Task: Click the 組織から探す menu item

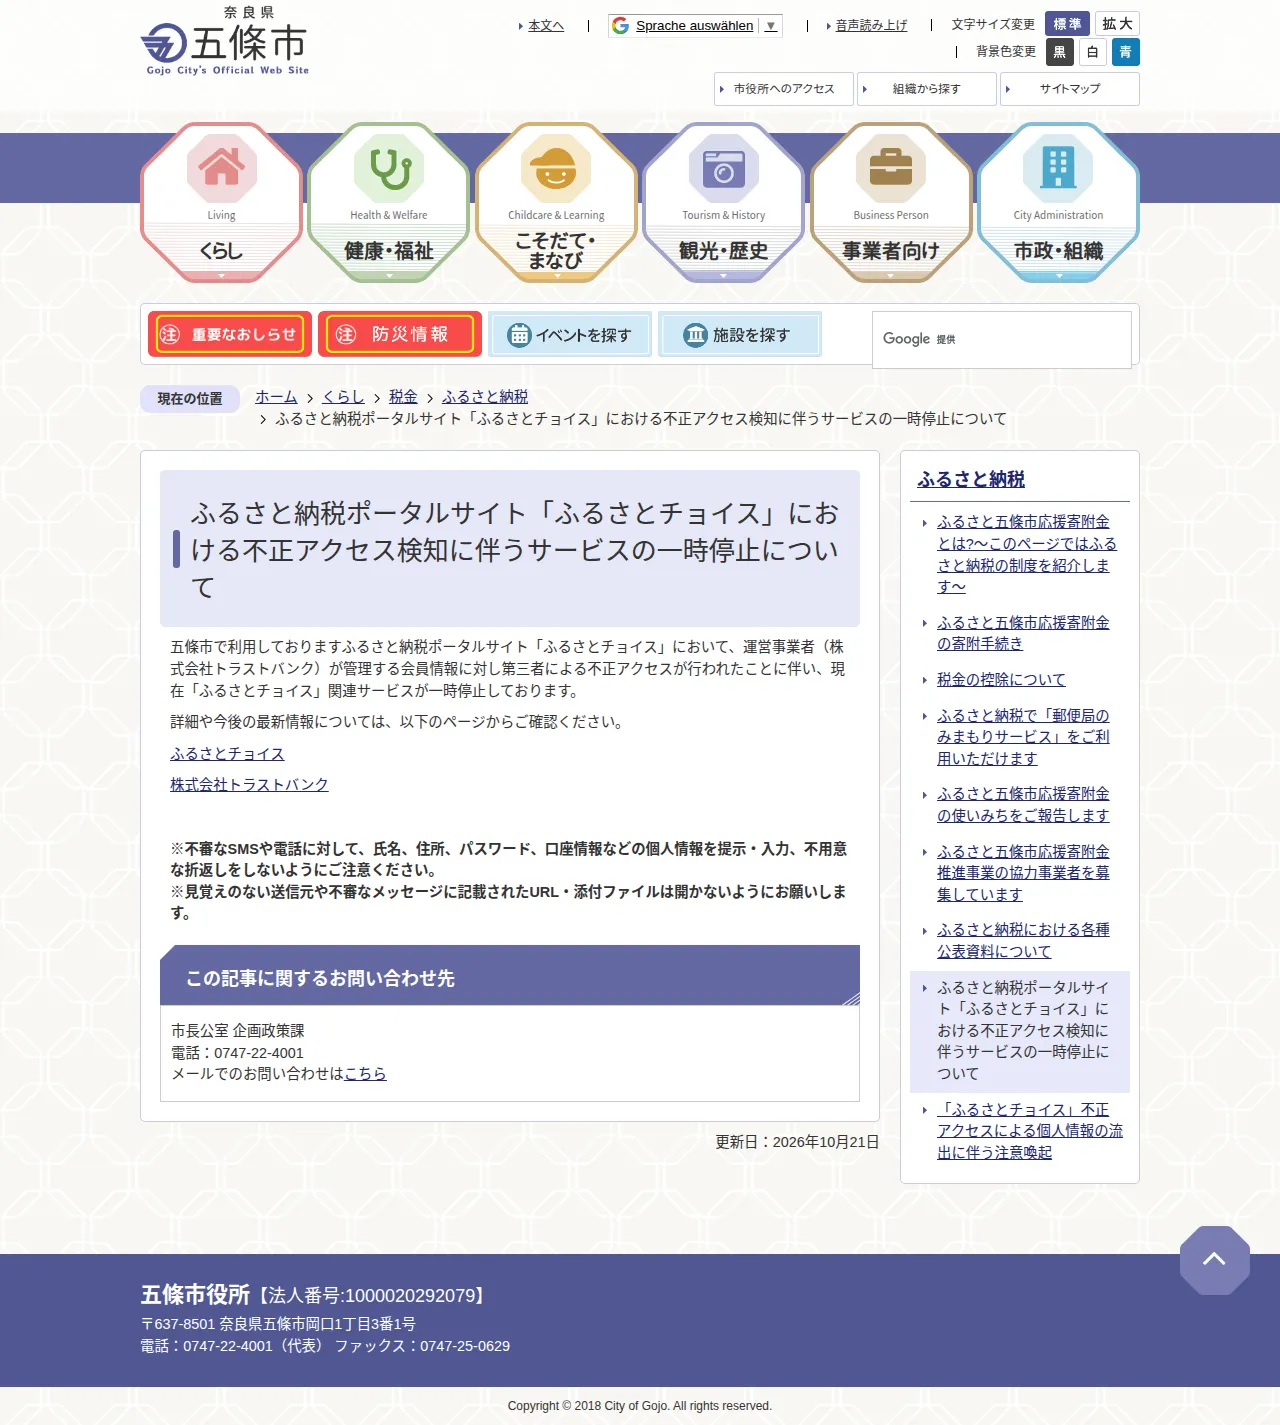Action: pos(927,89)
